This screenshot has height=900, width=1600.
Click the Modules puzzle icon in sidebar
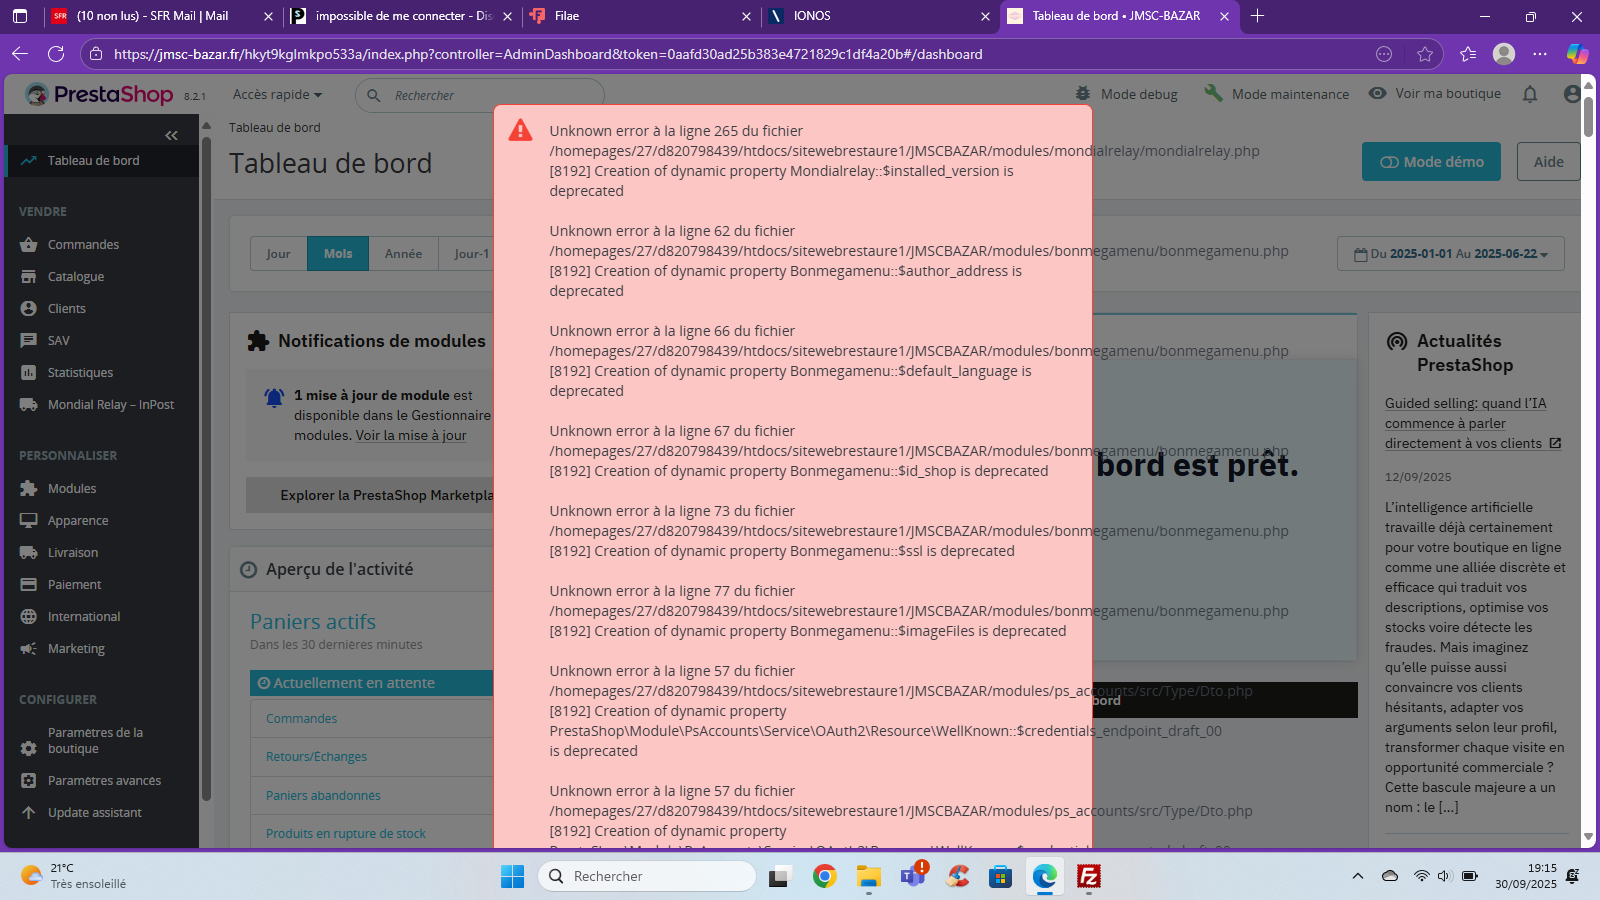click(x=28, y=488)
